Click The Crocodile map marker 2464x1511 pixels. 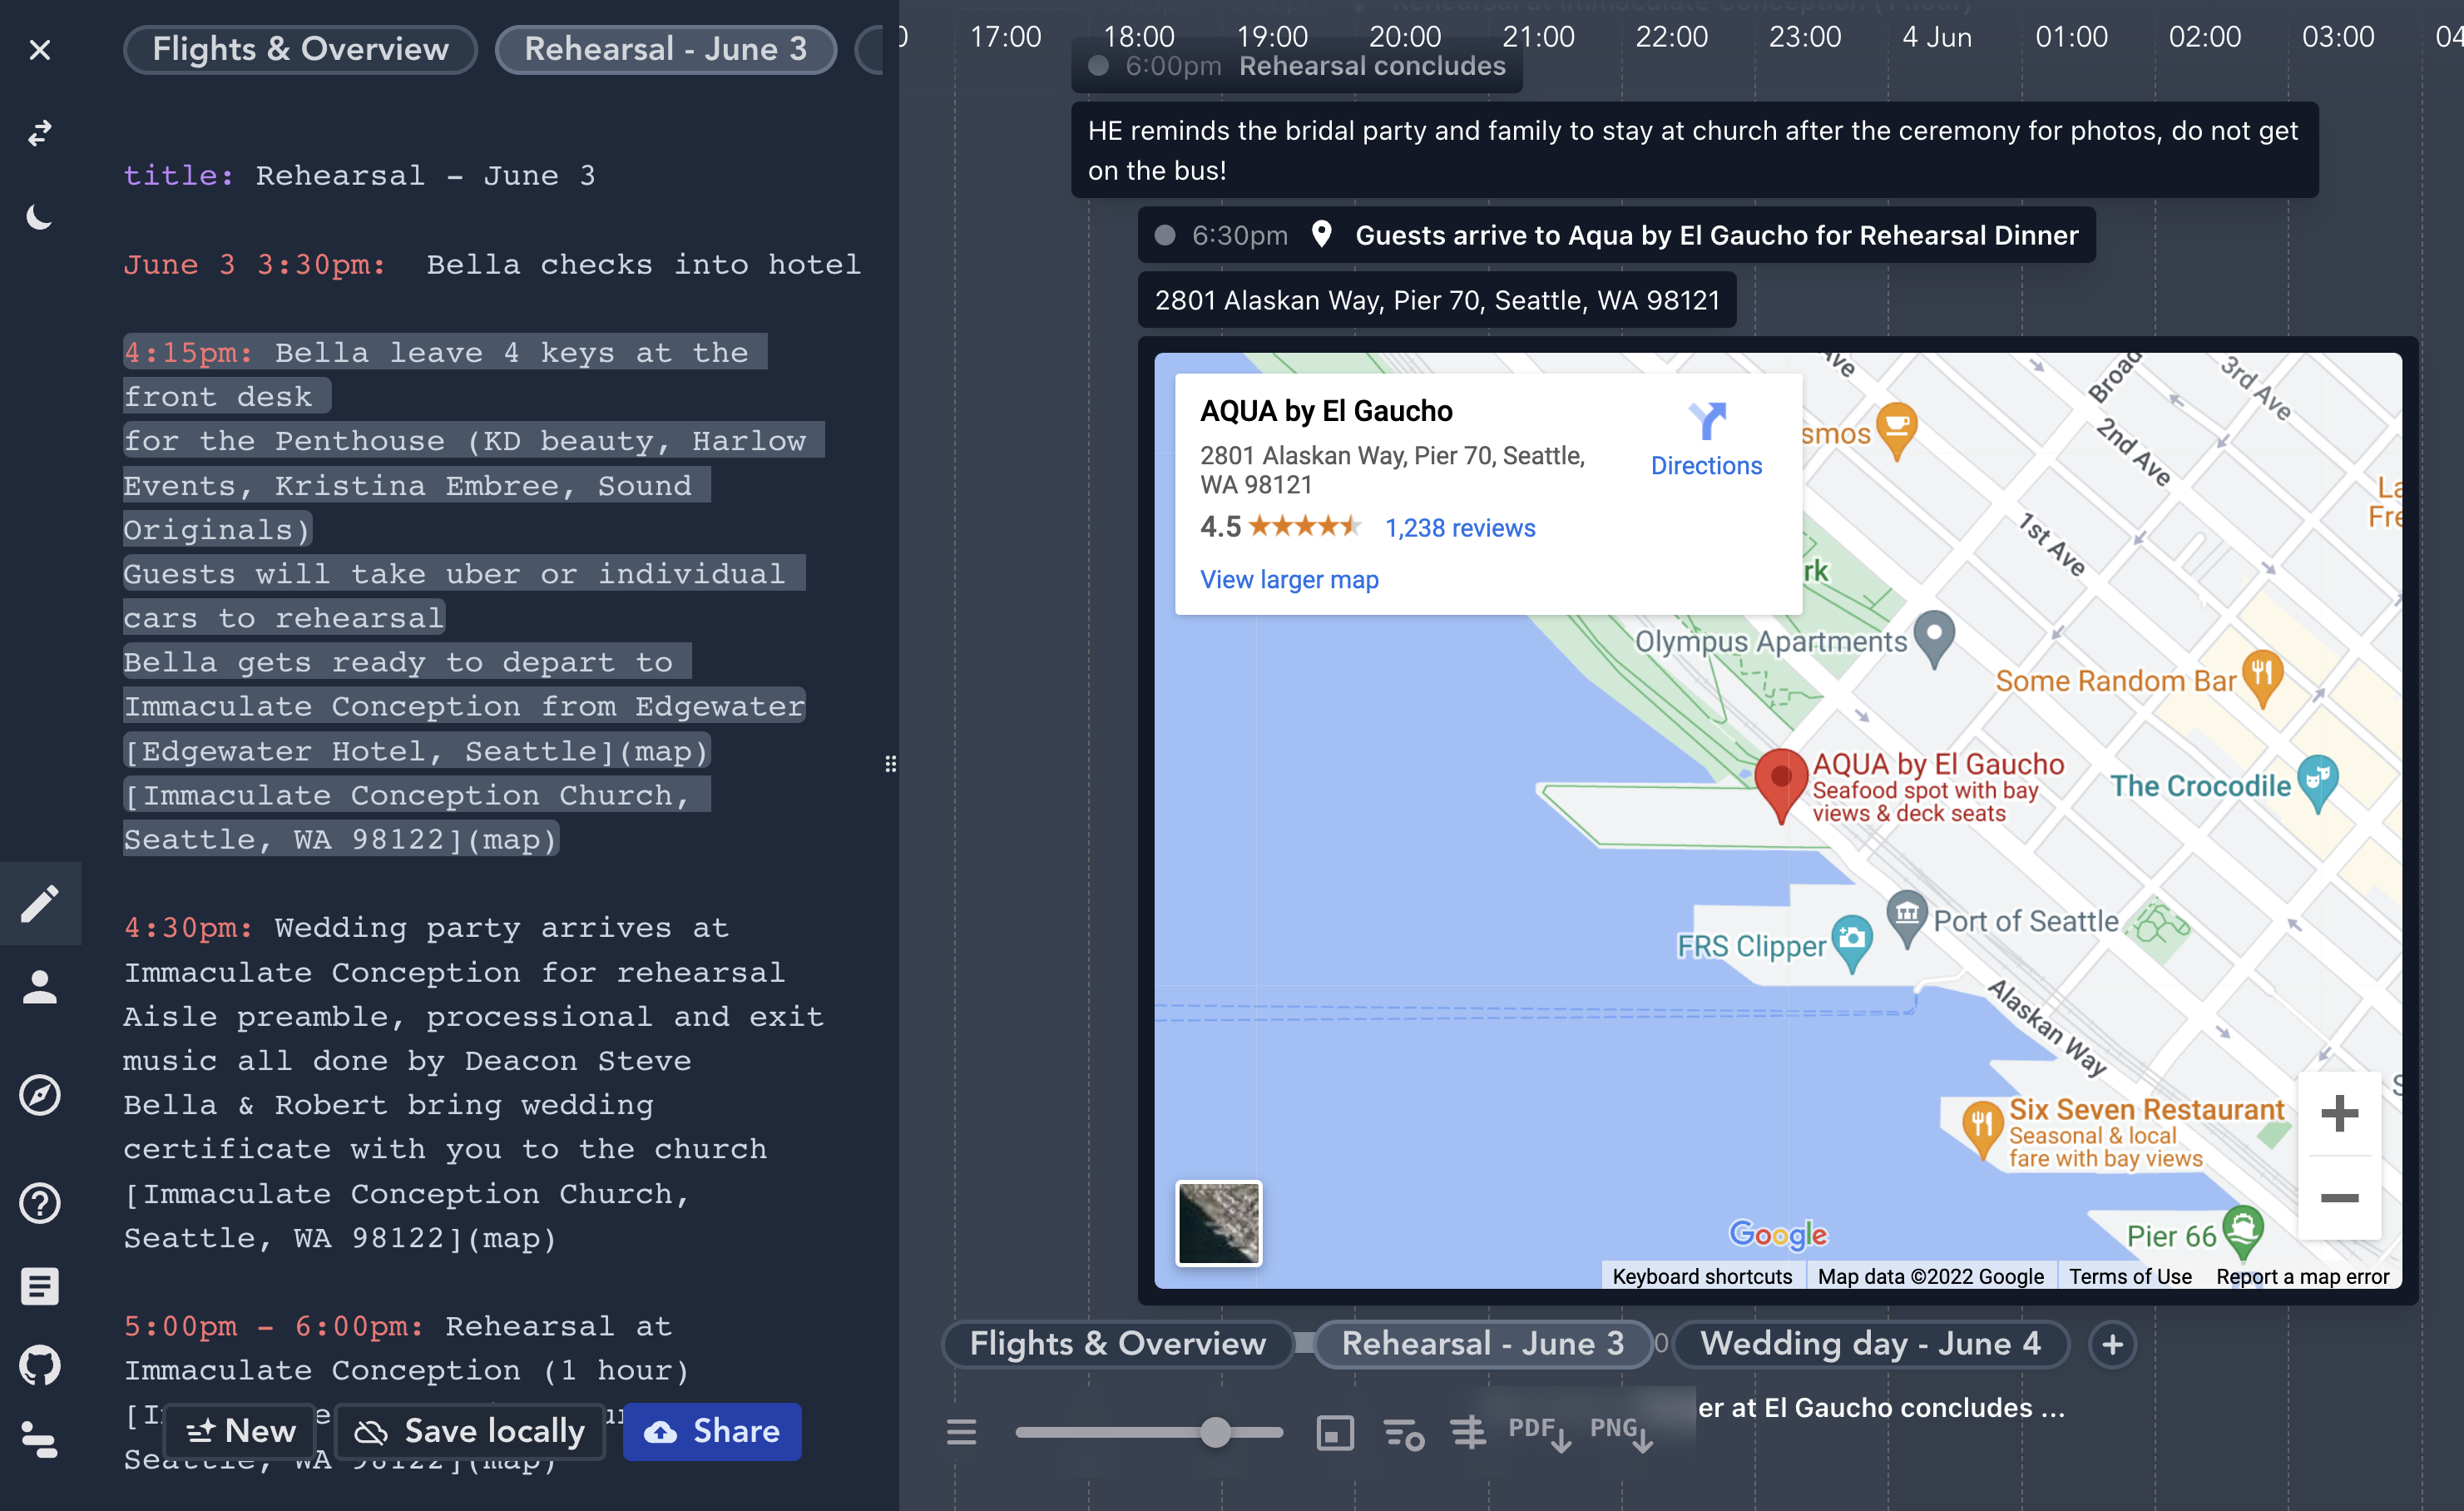(2317, 784)
